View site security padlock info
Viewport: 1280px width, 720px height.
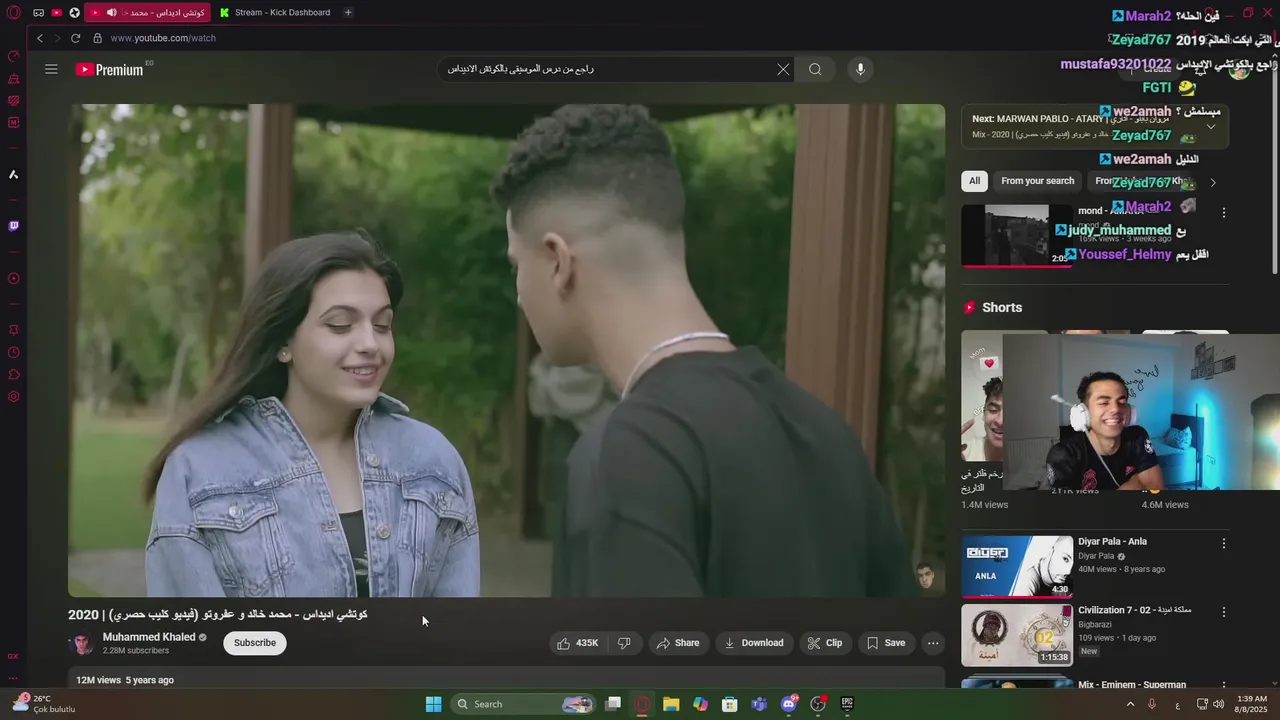point(98,38)
